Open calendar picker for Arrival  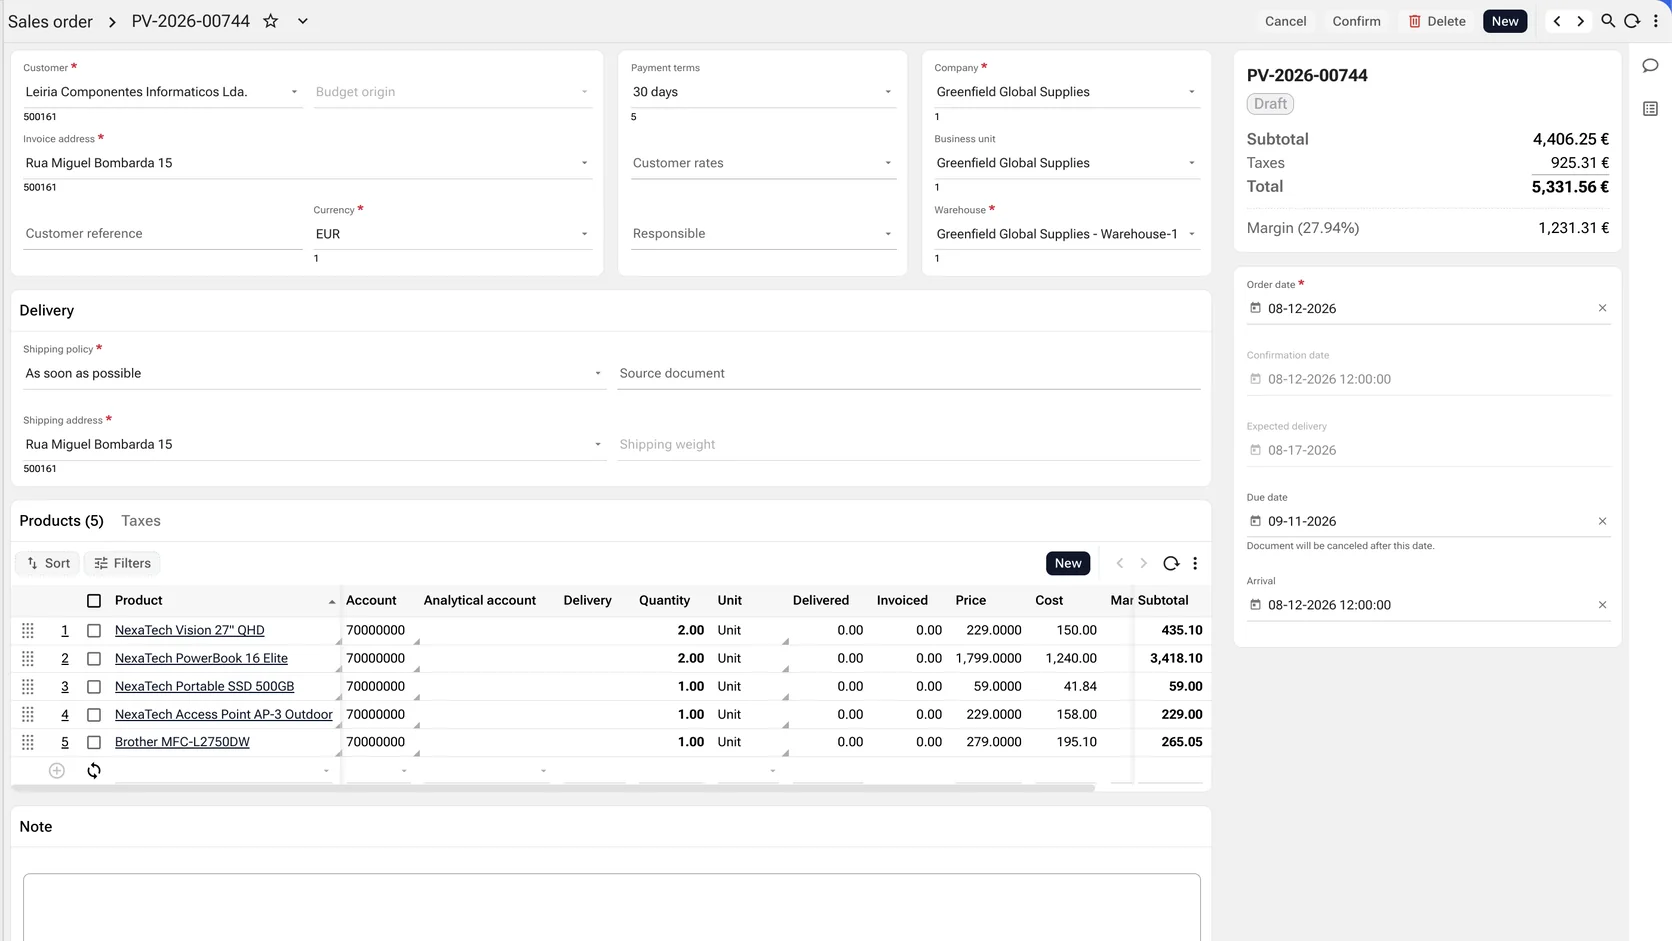pos(1256,605)
